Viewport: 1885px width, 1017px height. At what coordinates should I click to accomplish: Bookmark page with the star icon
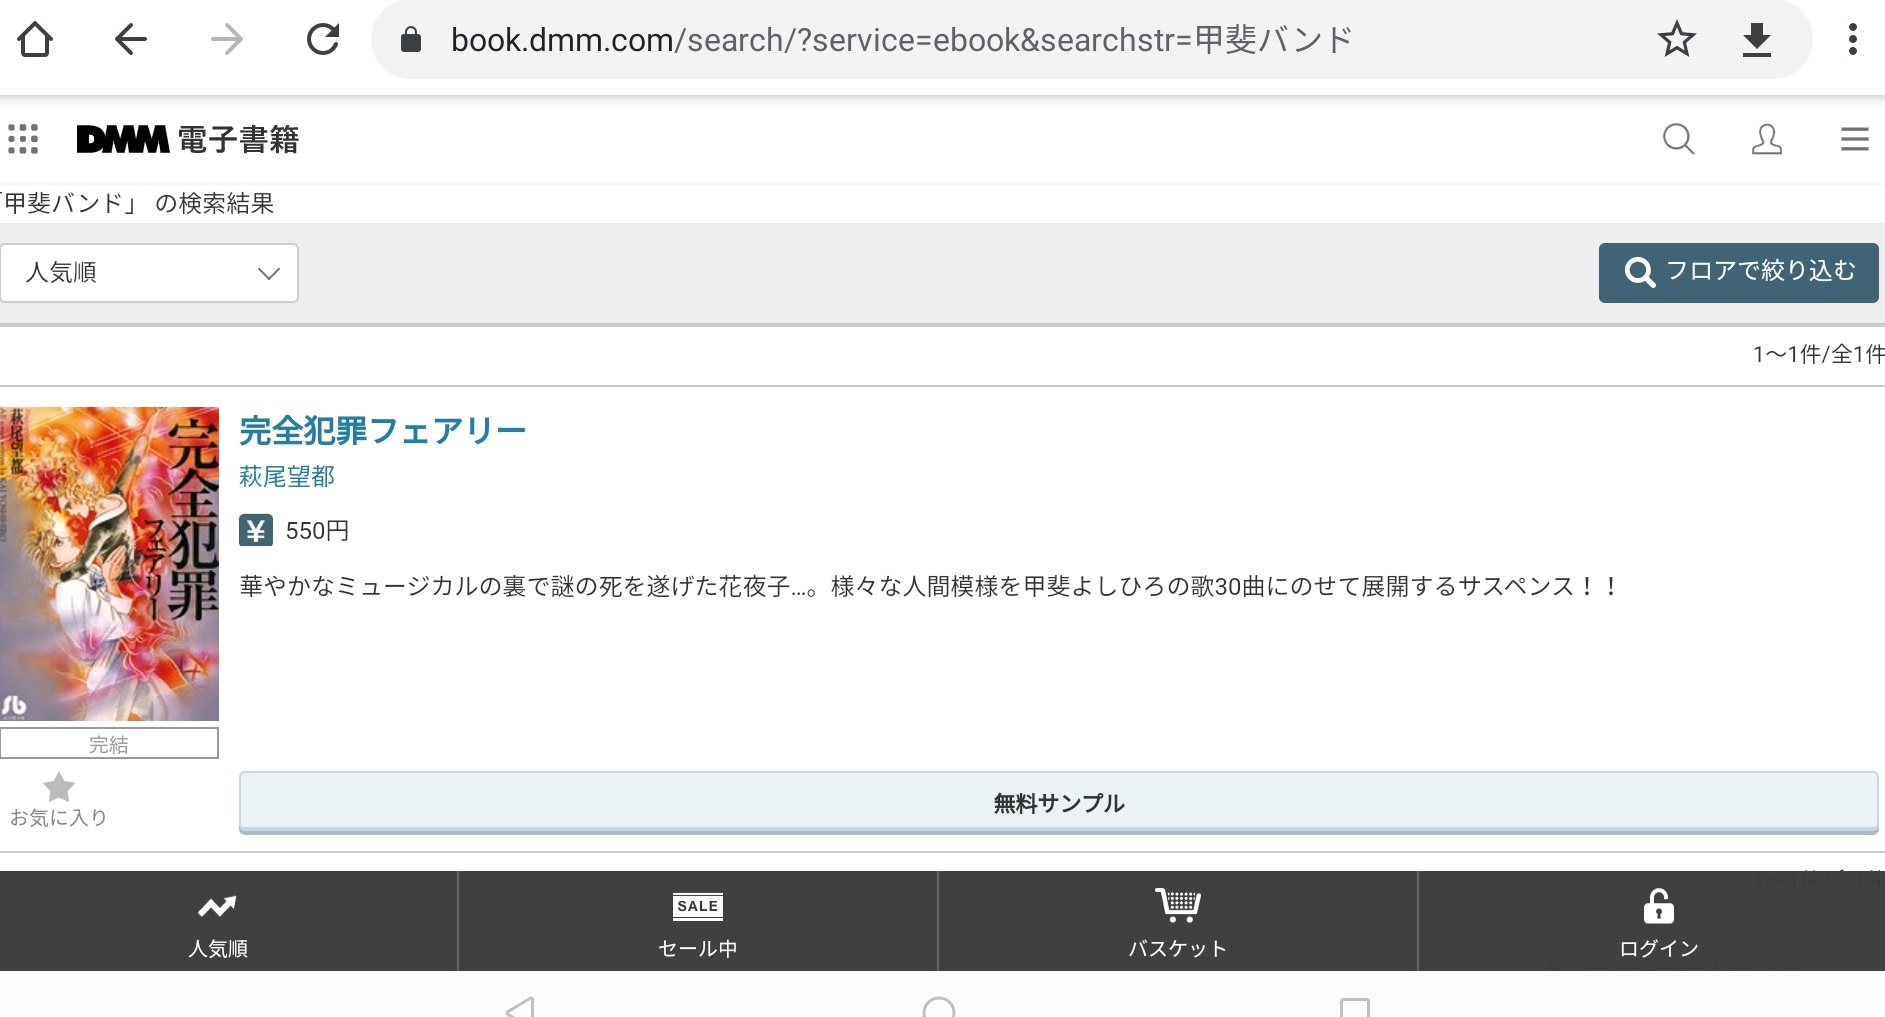click(1676, 40)
